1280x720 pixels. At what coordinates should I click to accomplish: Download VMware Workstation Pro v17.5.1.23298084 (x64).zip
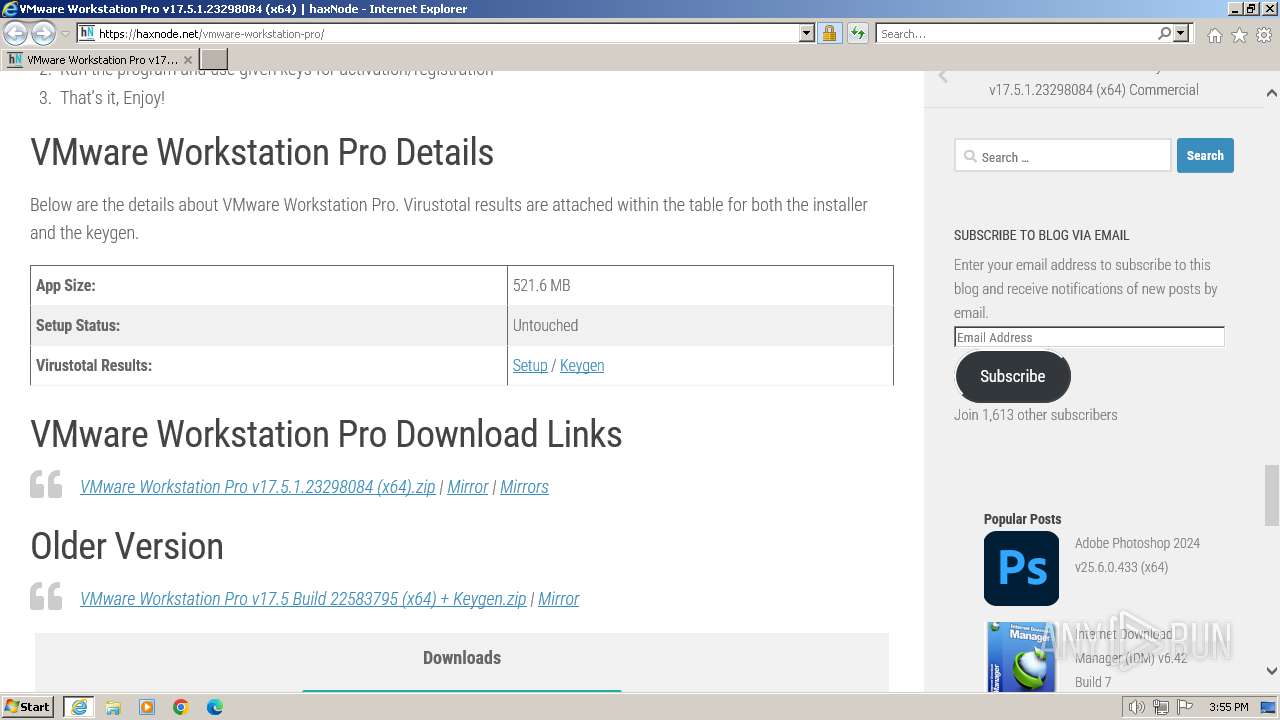pos(258,487)
